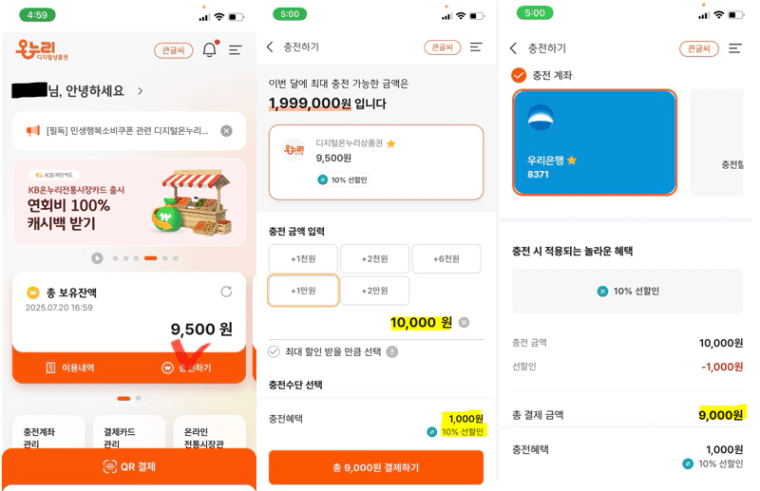760x491 pixels.
Task: Tap 총 9,000원 결제하기 button
Action: (x=376, y=467)
